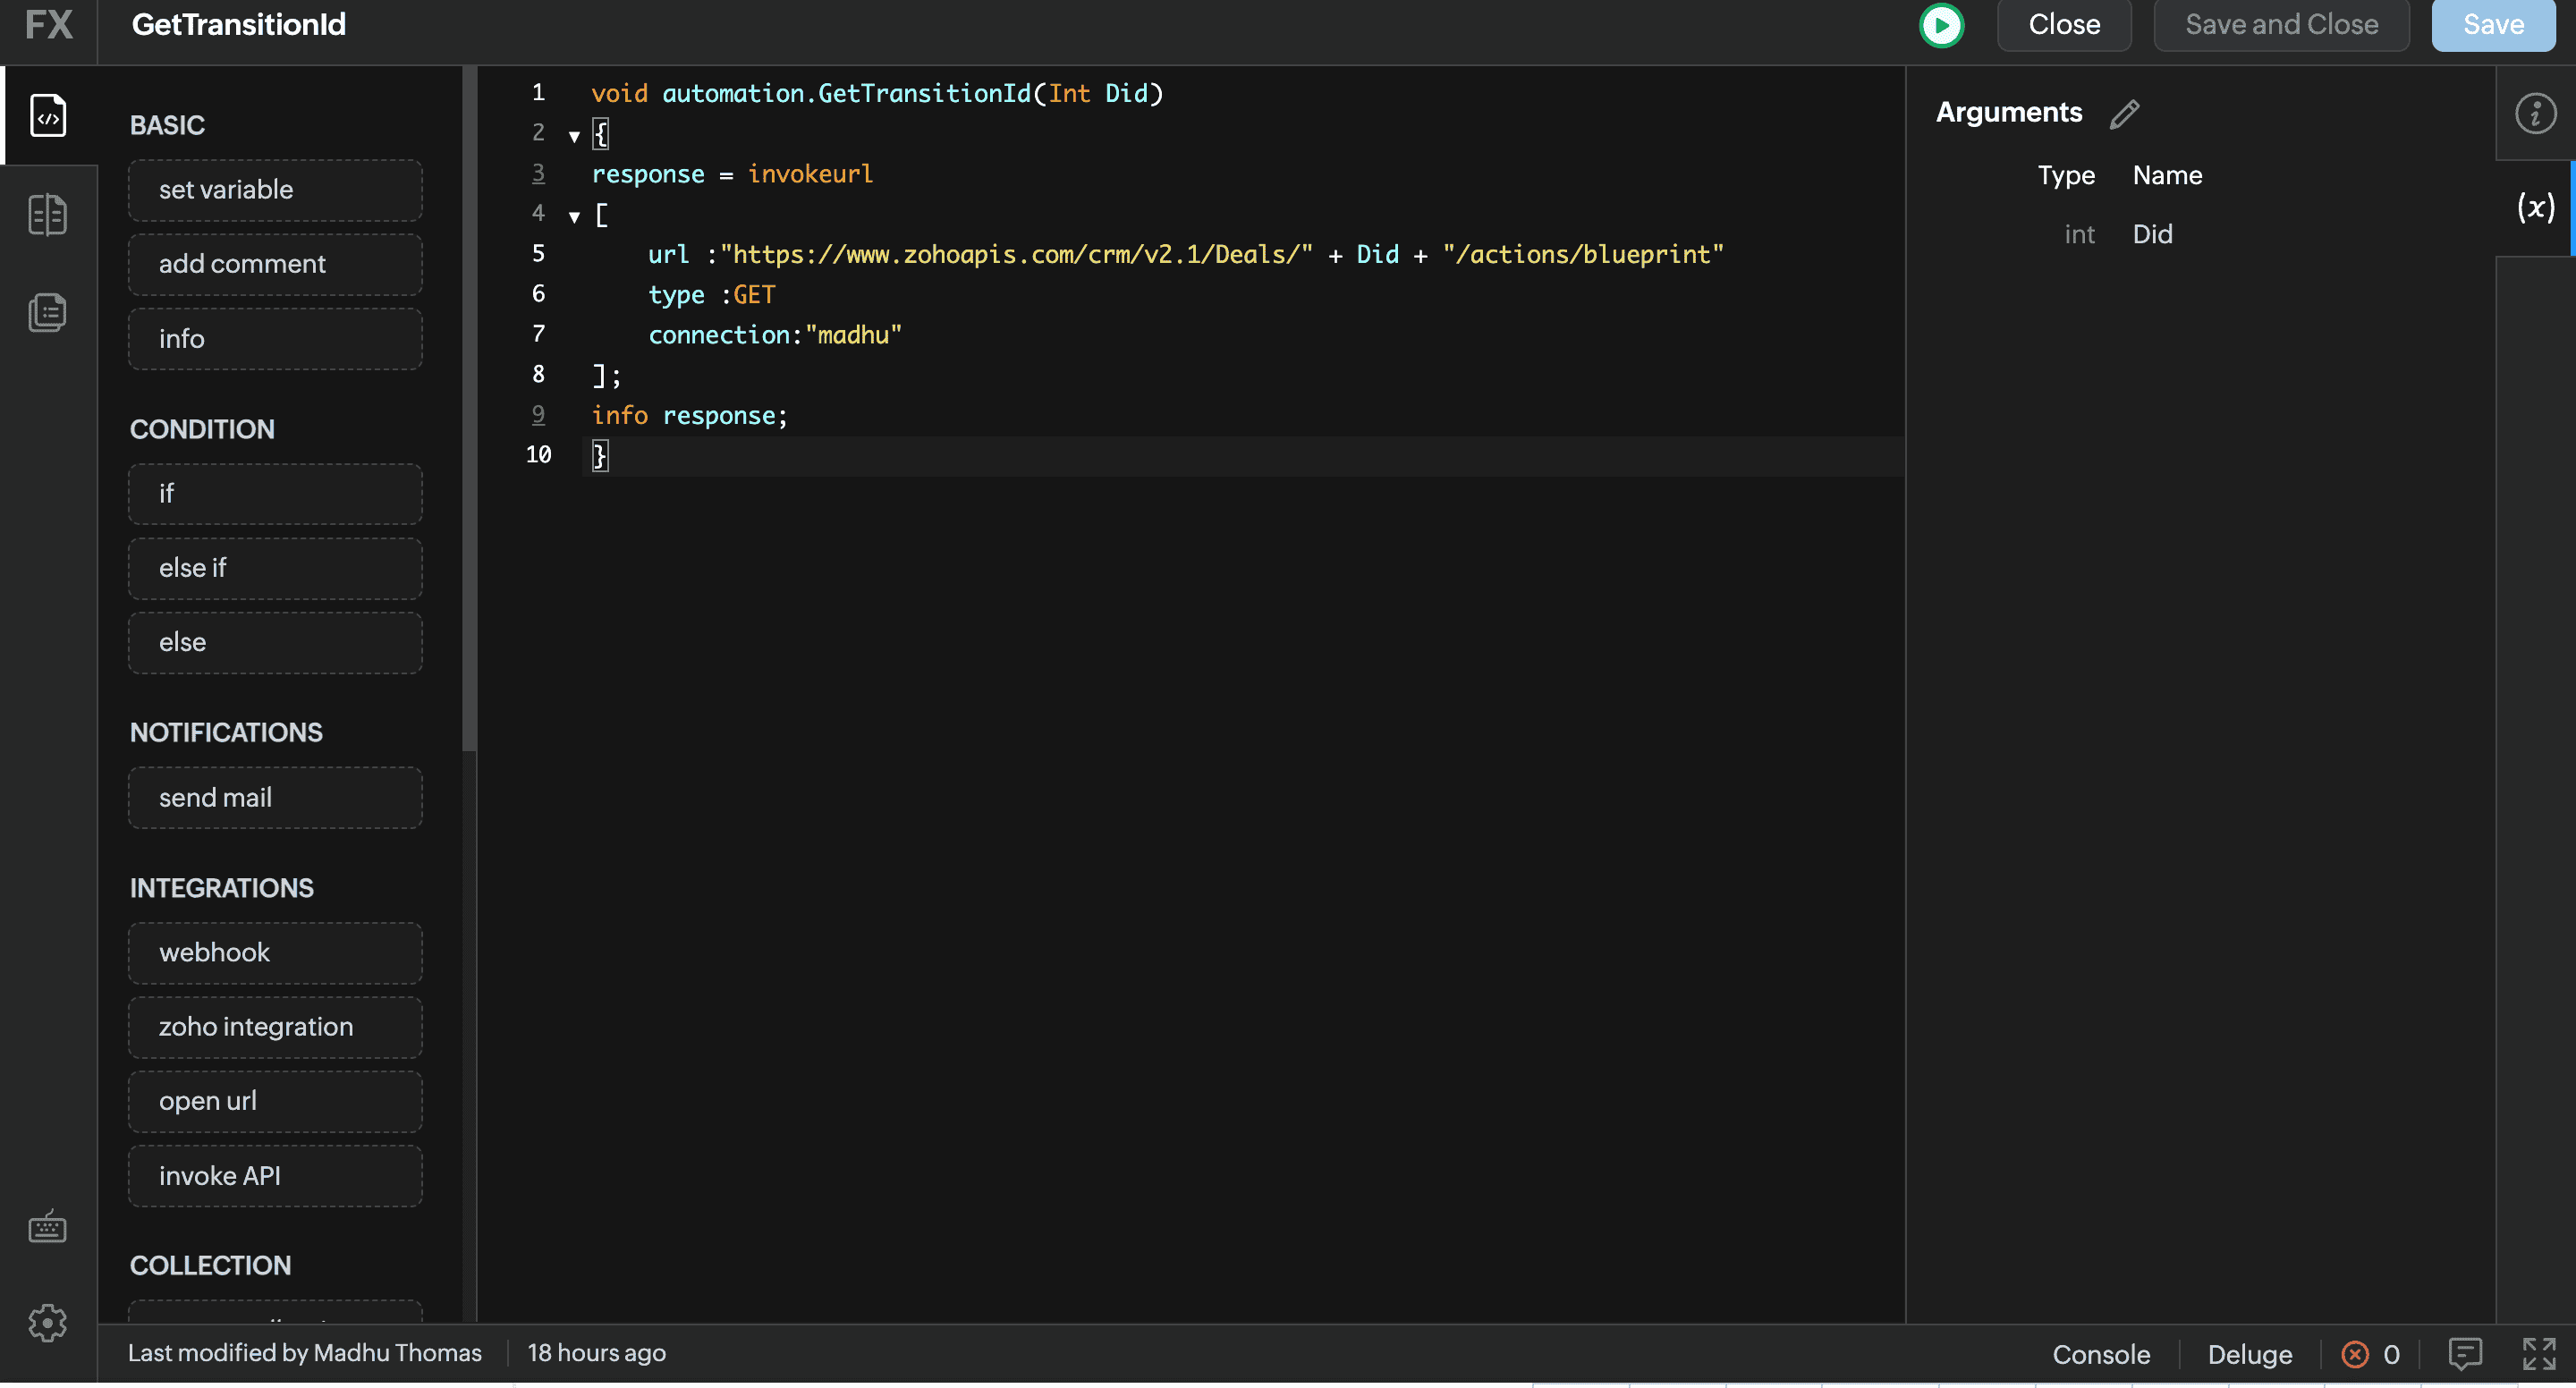
Task: Click the Save and Close button
Action: click(x=2281, y=25)
